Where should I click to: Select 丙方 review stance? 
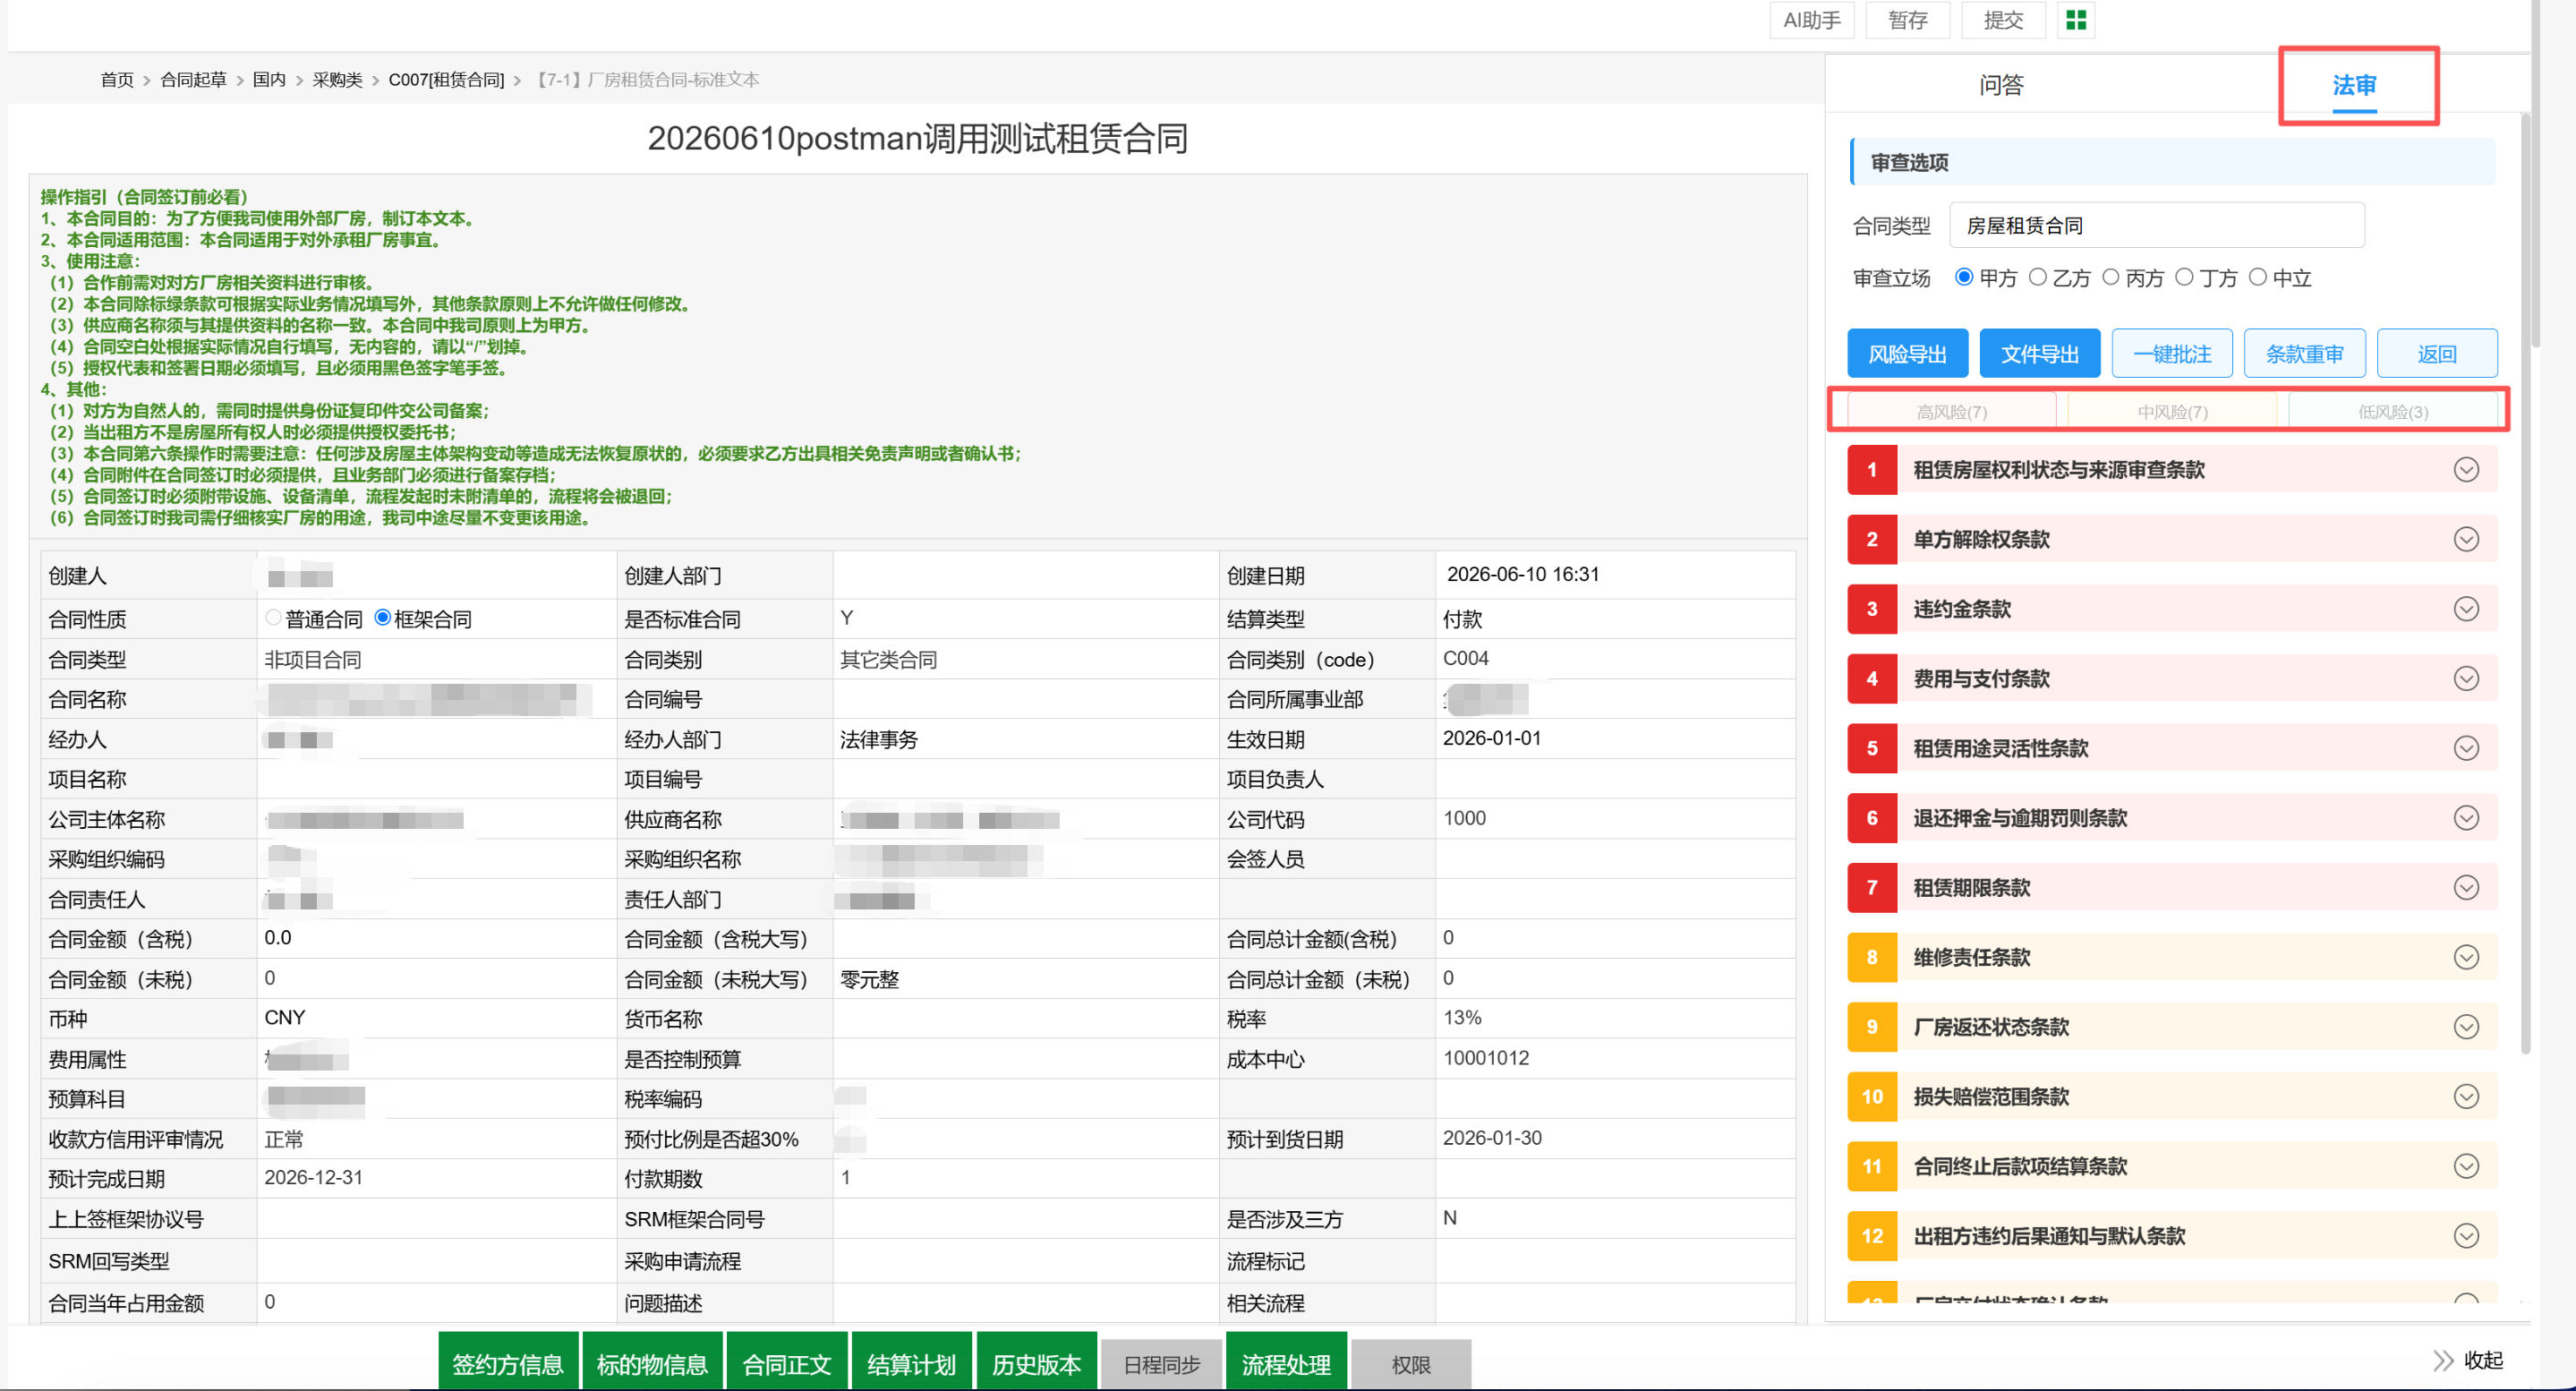coord(2110,277)
